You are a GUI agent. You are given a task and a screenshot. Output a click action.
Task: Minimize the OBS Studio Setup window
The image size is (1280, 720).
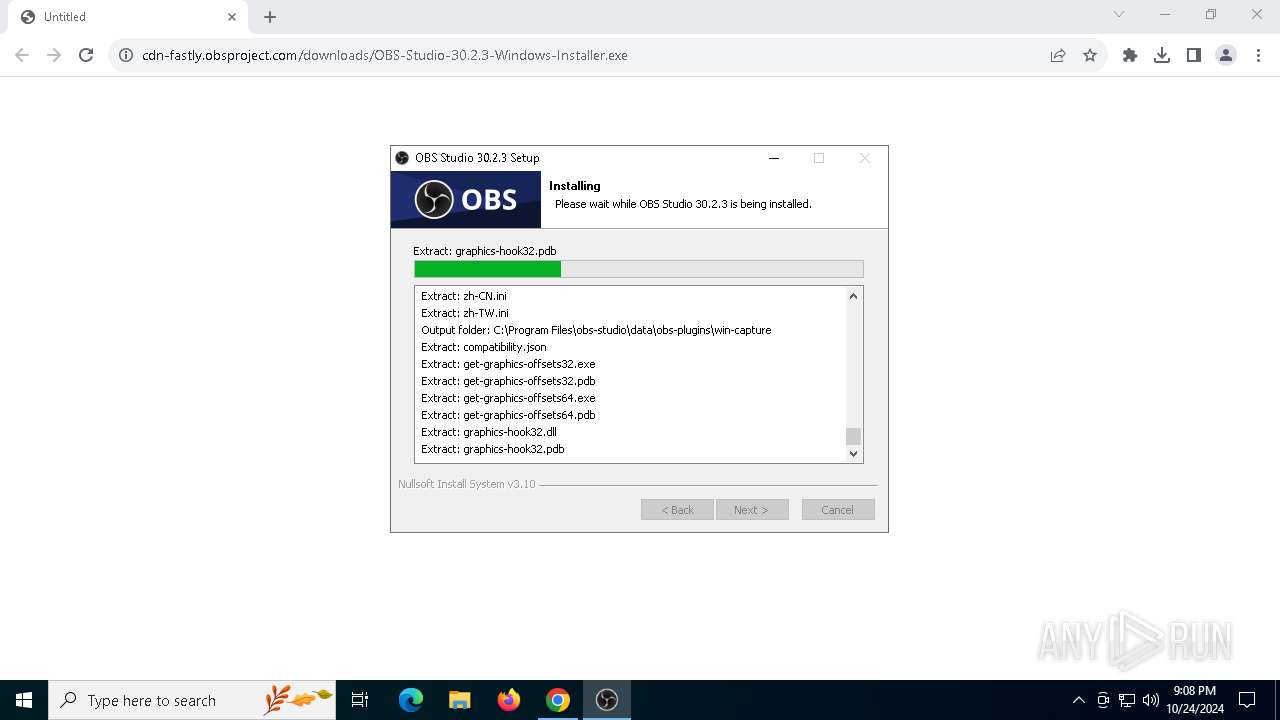774,158
